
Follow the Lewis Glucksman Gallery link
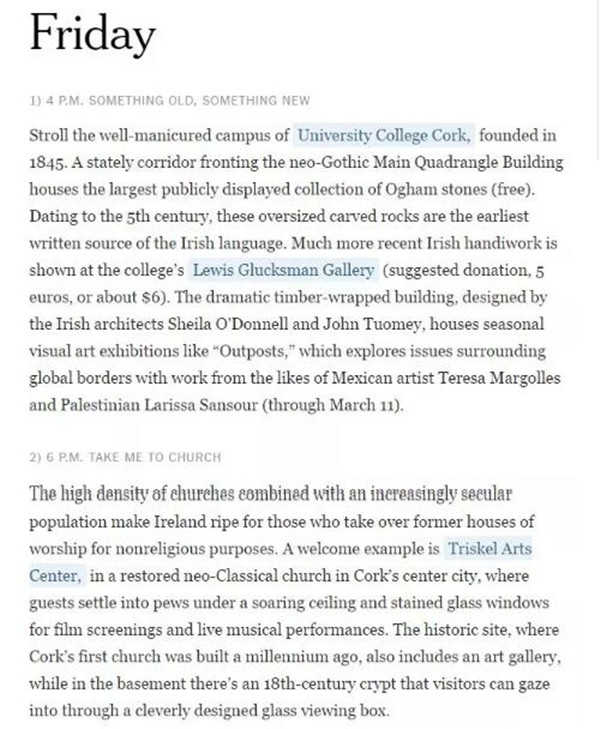pos(284,268)
